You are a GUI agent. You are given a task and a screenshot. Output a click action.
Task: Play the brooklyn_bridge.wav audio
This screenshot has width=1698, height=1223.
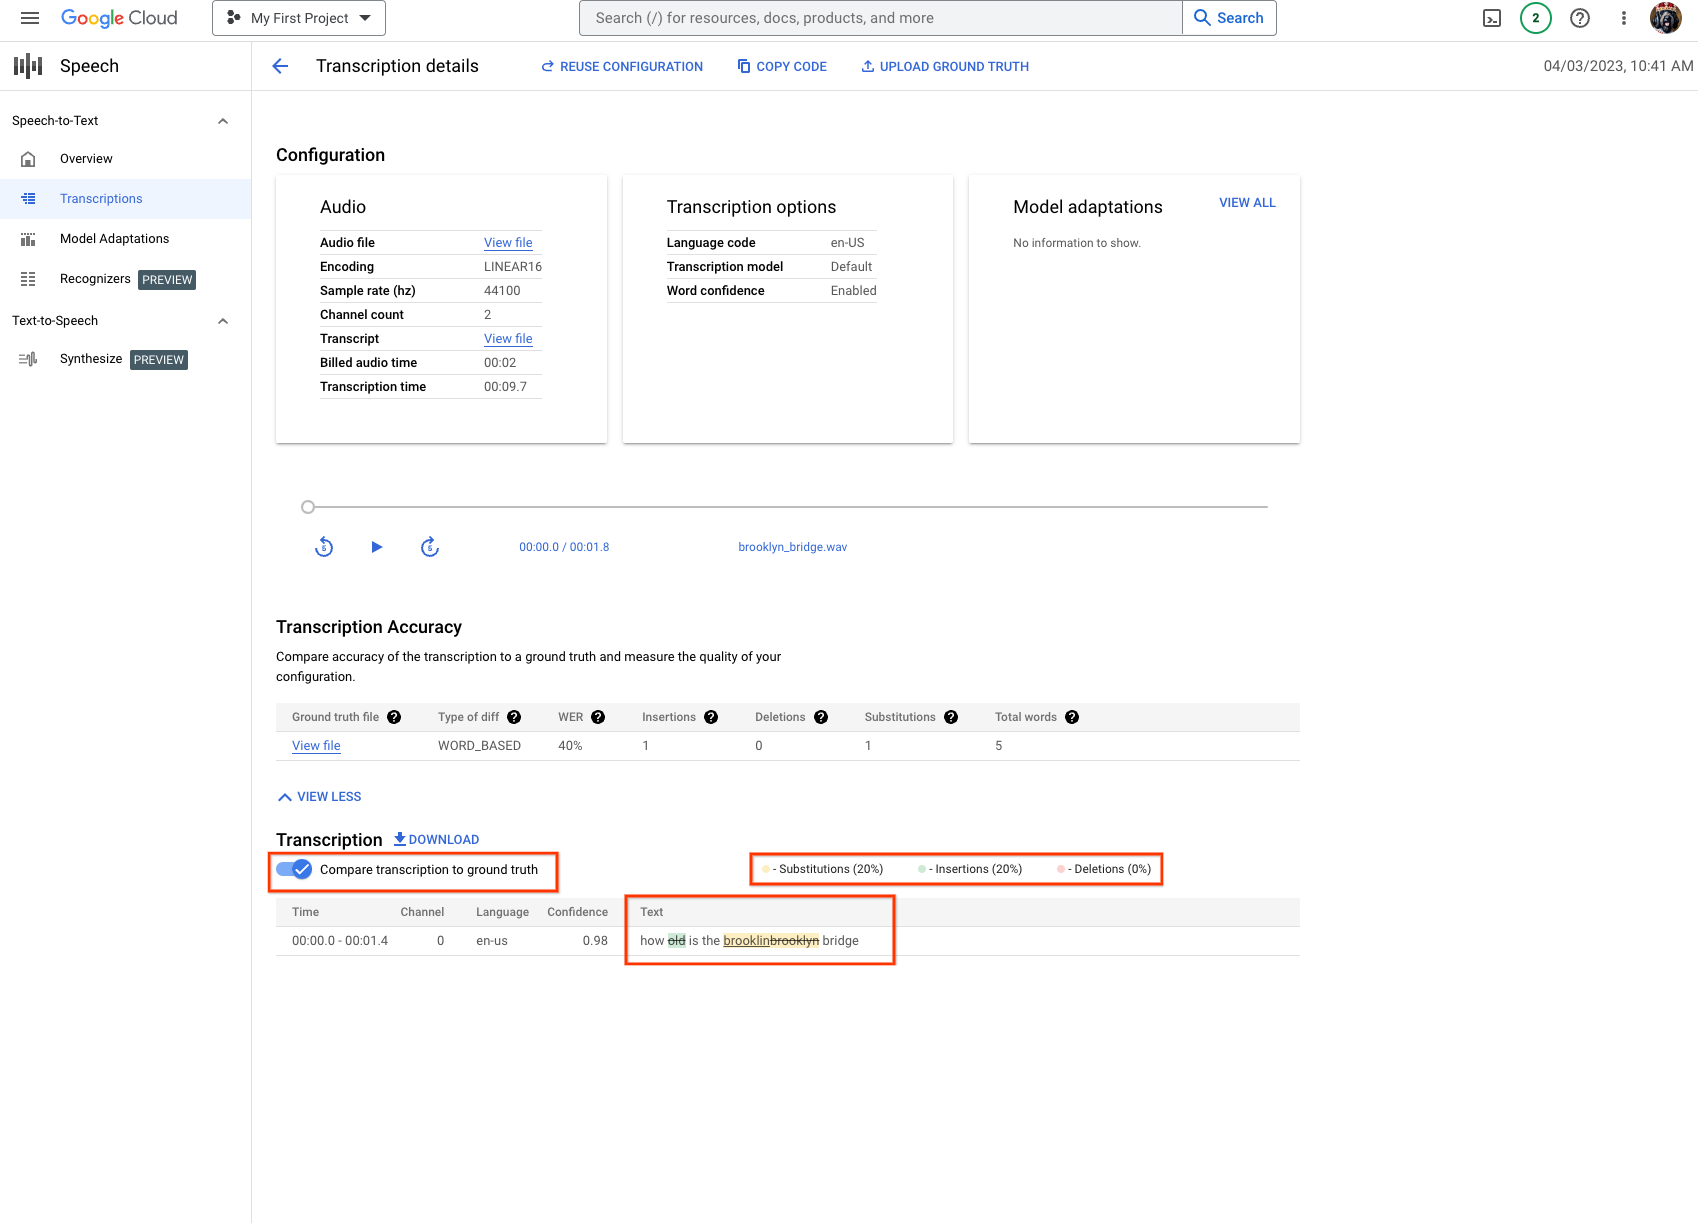(376, 547)
